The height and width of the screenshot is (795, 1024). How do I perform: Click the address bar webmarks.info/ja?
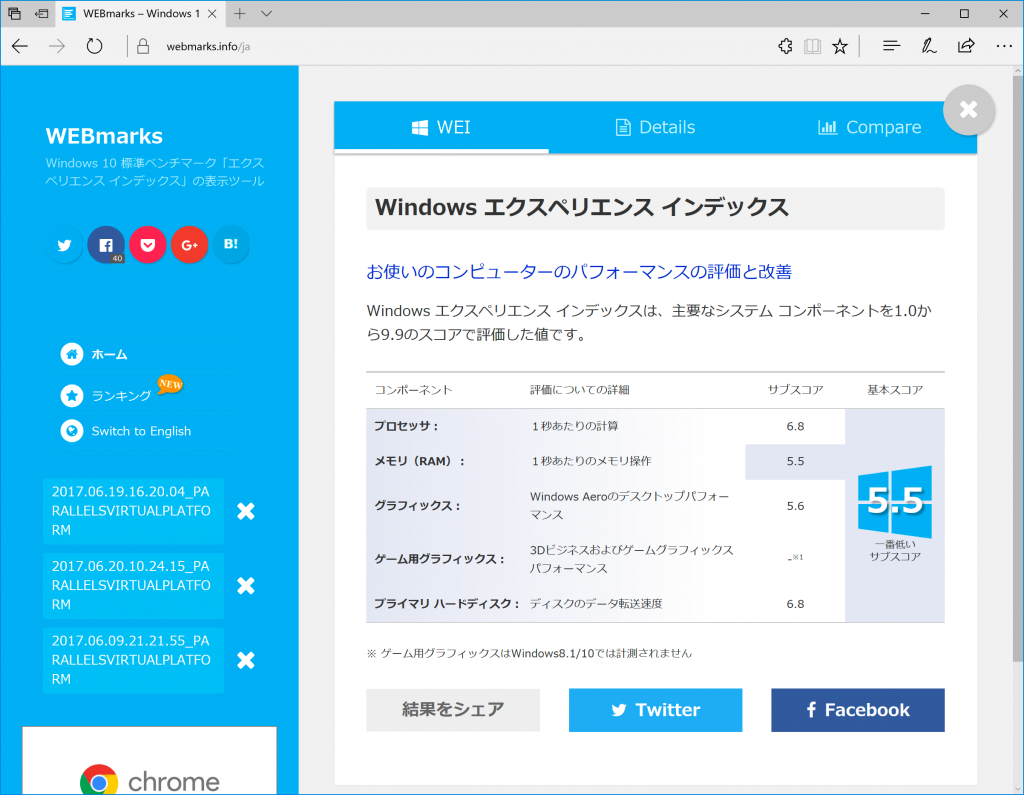point(208,46)
